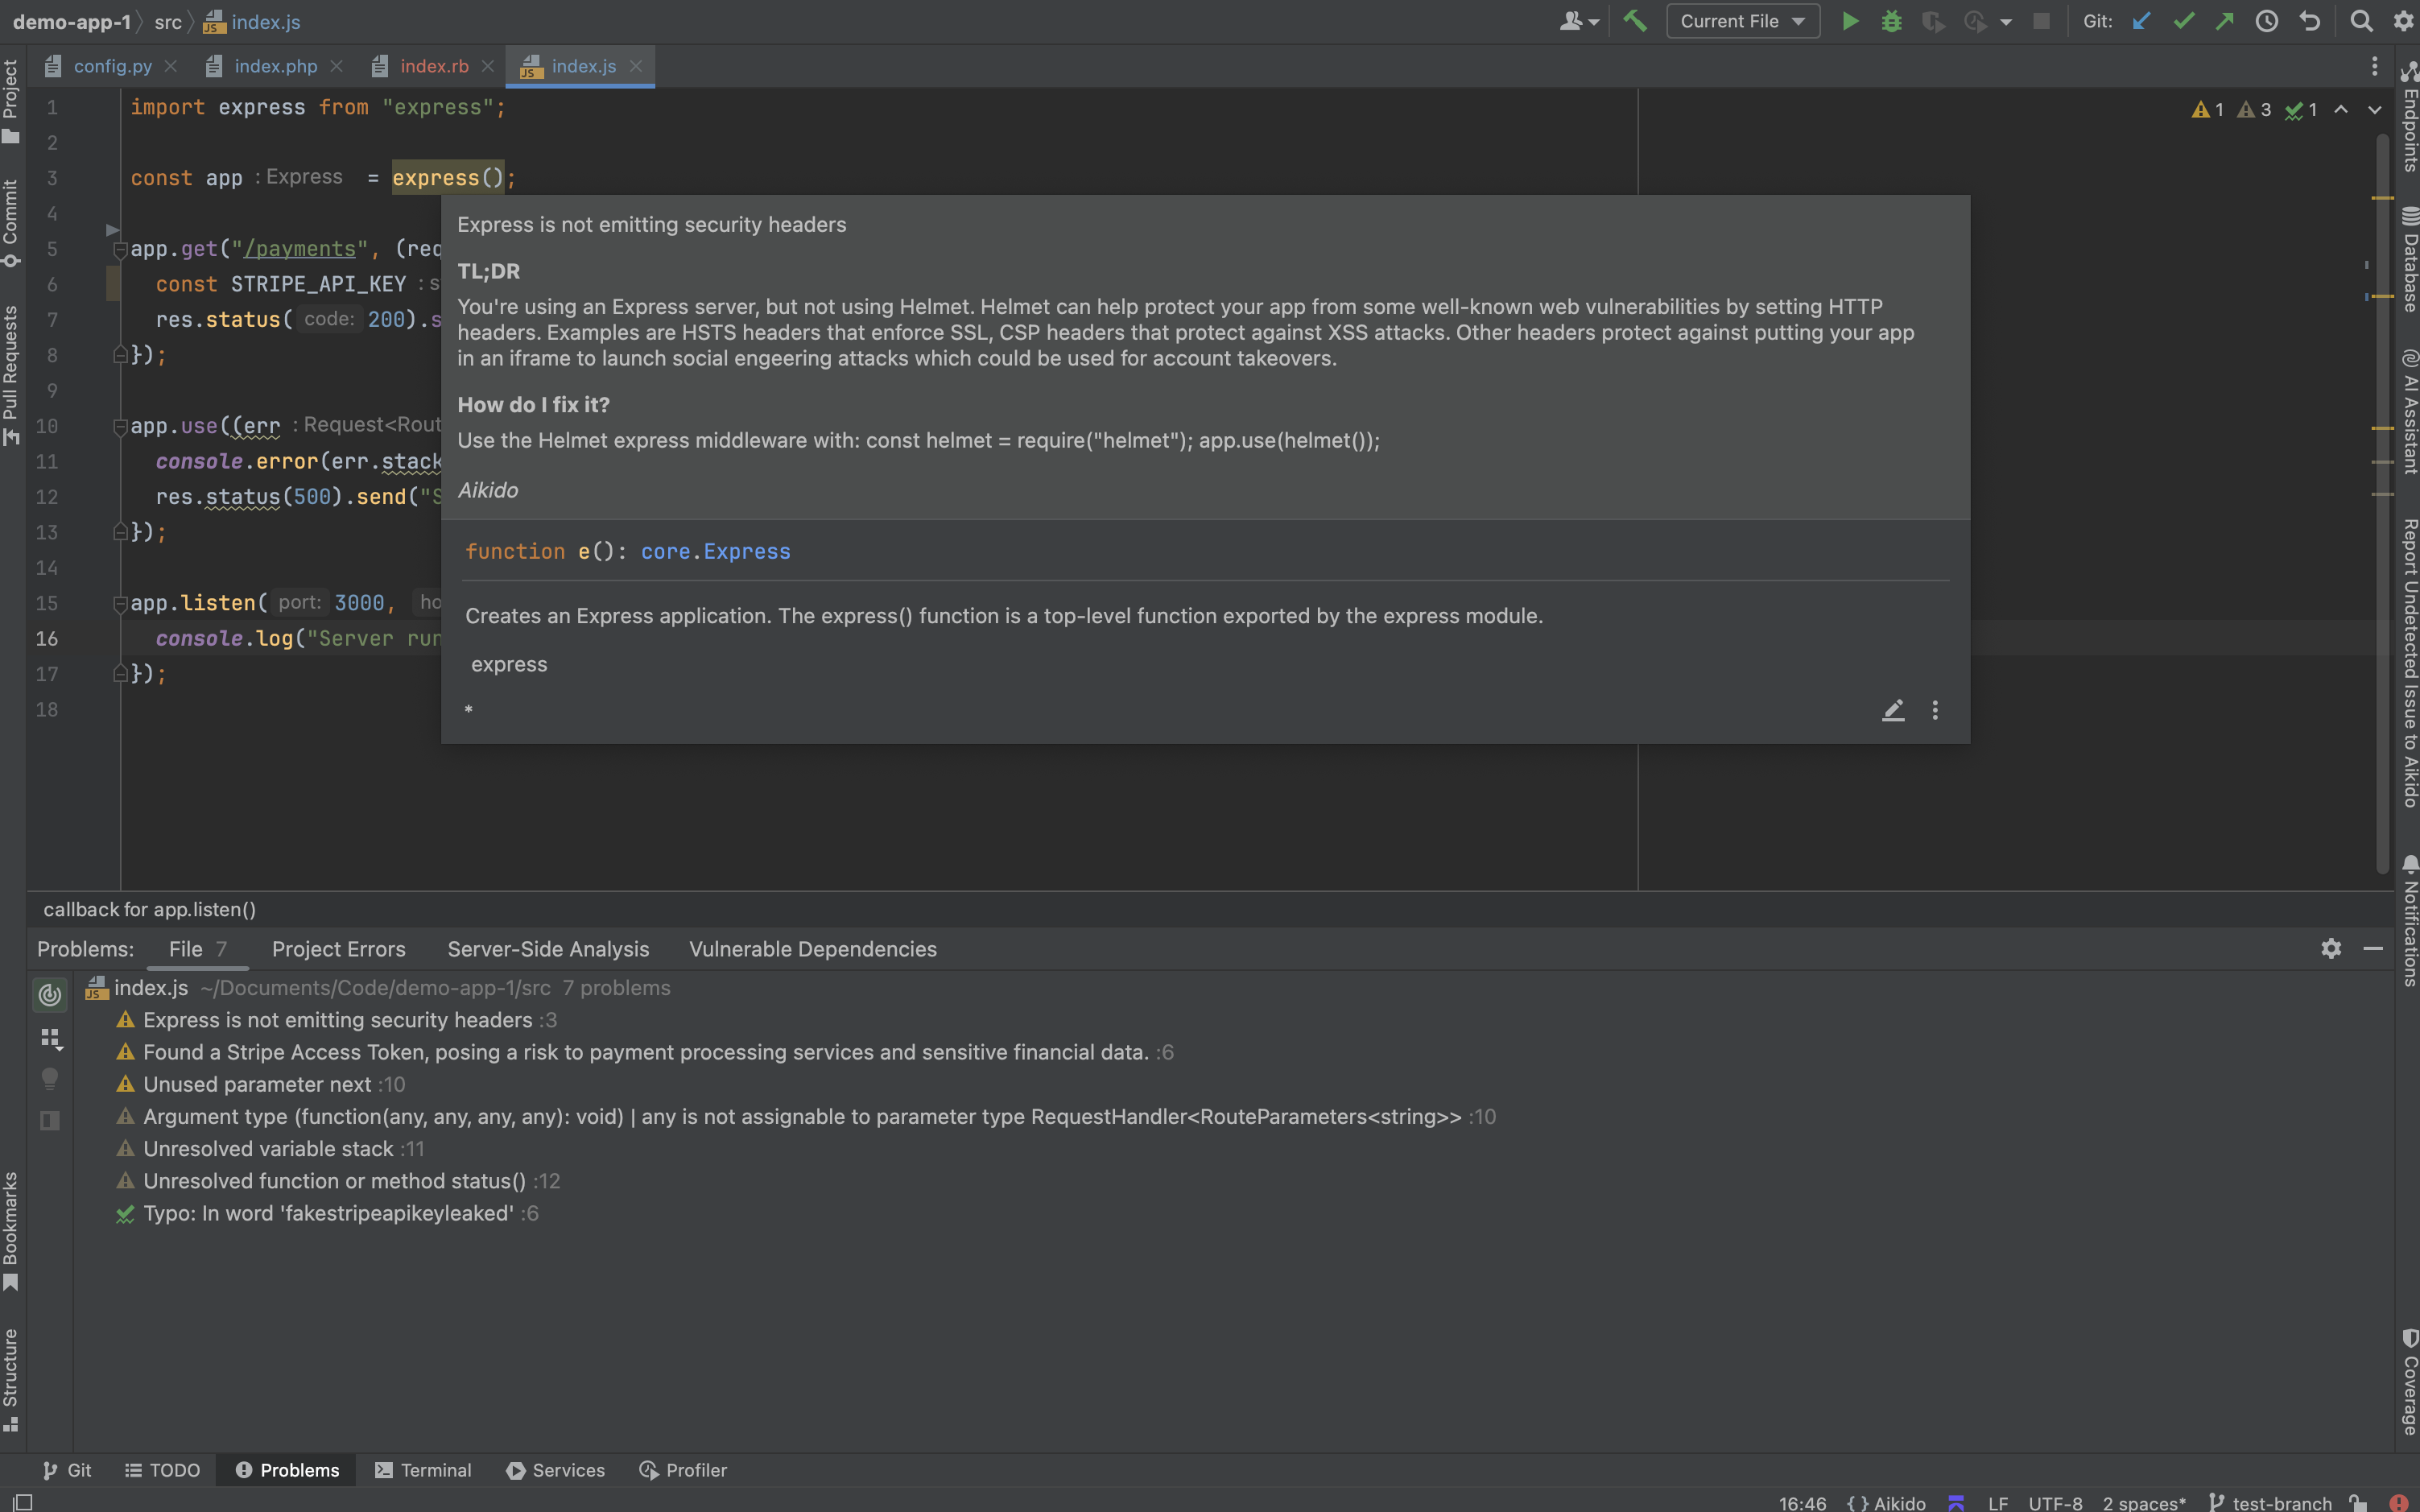The height and width of the screenshot is (1512, 2420).
Task: Edit documentation pencil icon in popup
Action: [x=1893, y=710]
